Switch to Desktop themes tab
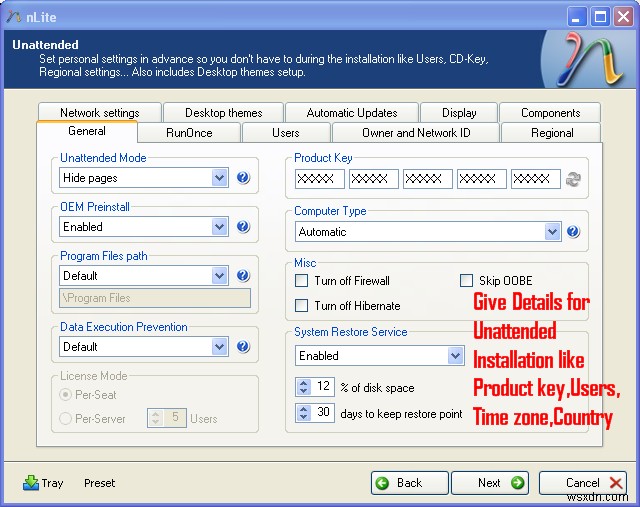The height and width of the screenshot is (507, 640). point(223,112)
